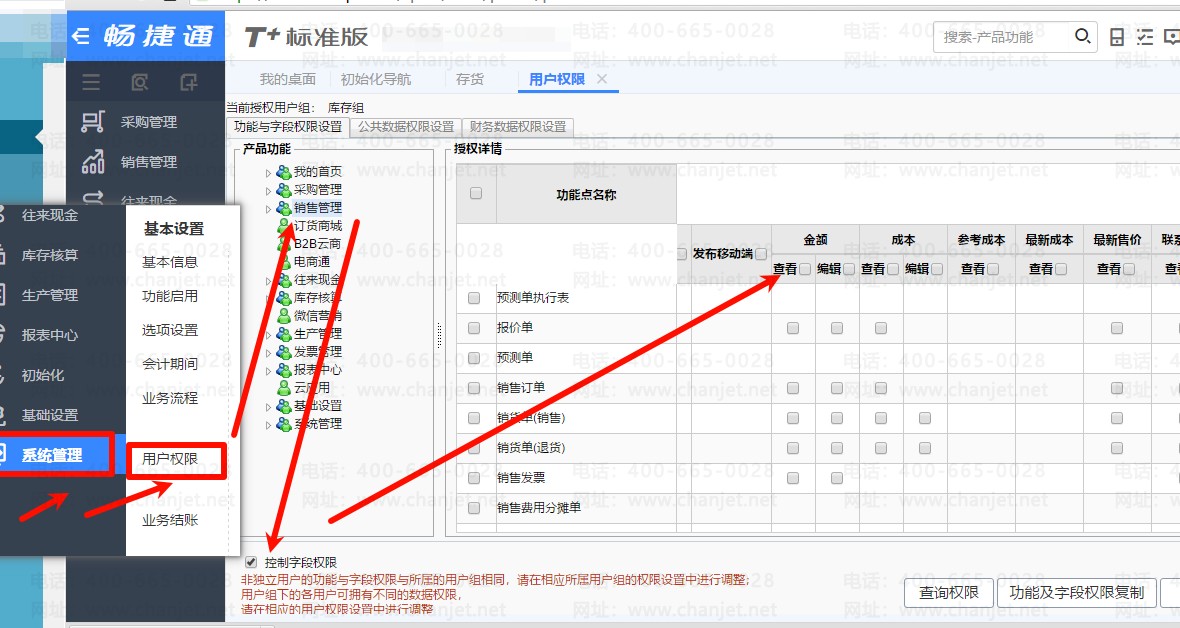
Task: Click the 功能及字段权限复制 button
Action: [x=1076, y=592]
